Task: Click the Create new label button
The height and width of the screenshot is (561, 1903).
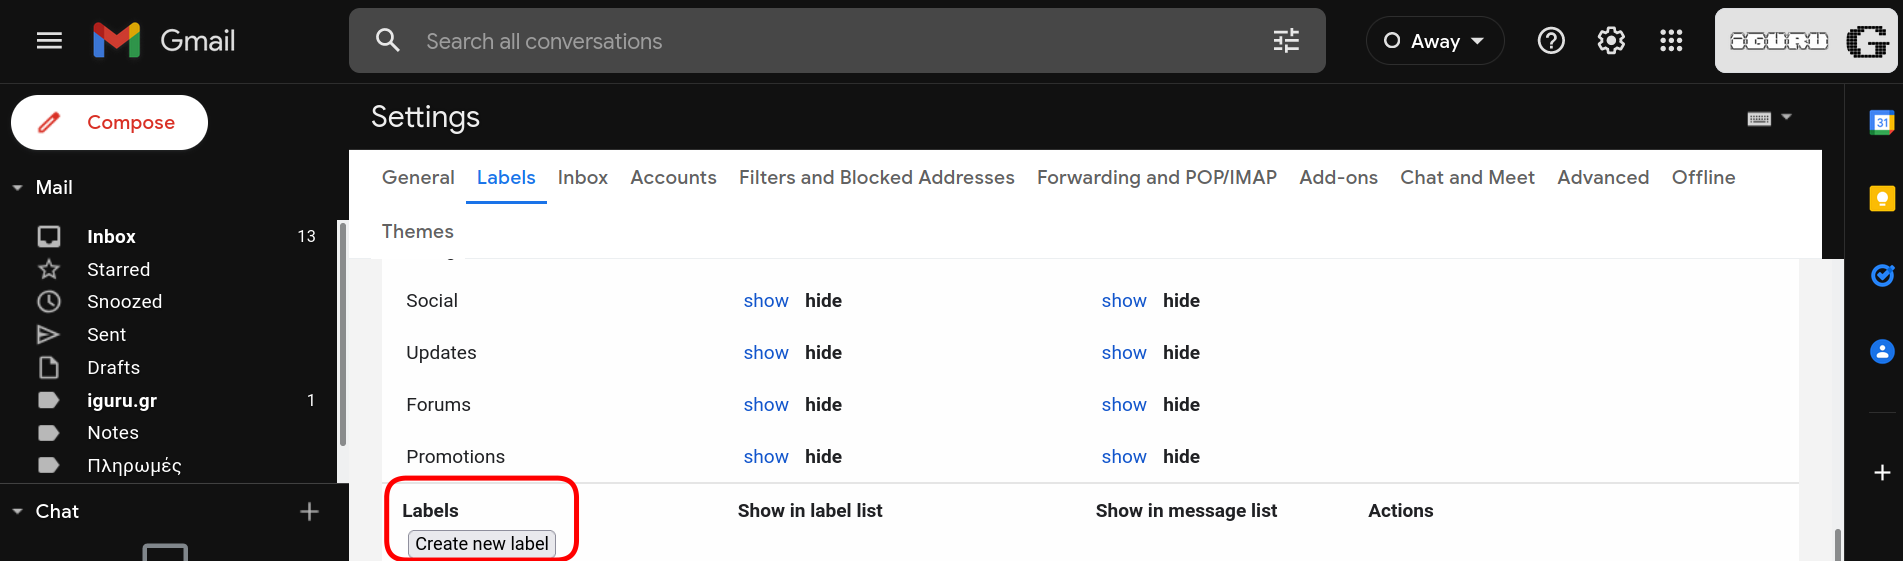Action: click(x=482, y=544)
